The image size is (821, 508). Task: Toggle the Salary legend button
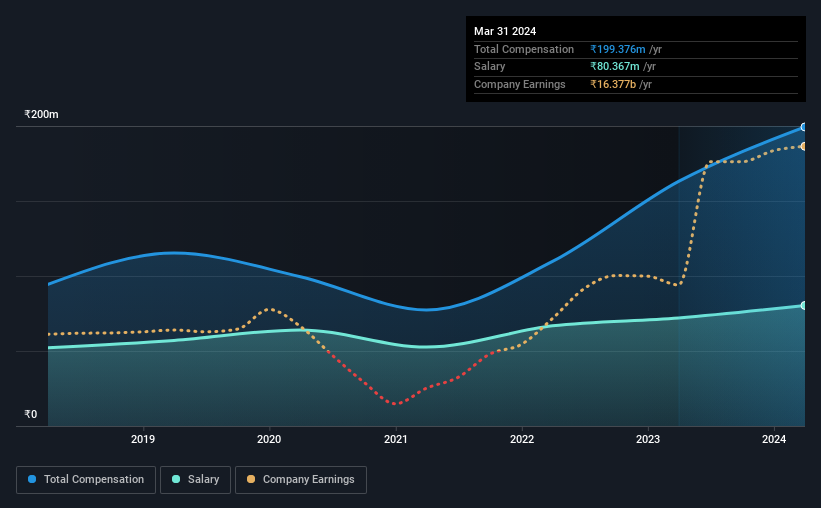(195, 480)
